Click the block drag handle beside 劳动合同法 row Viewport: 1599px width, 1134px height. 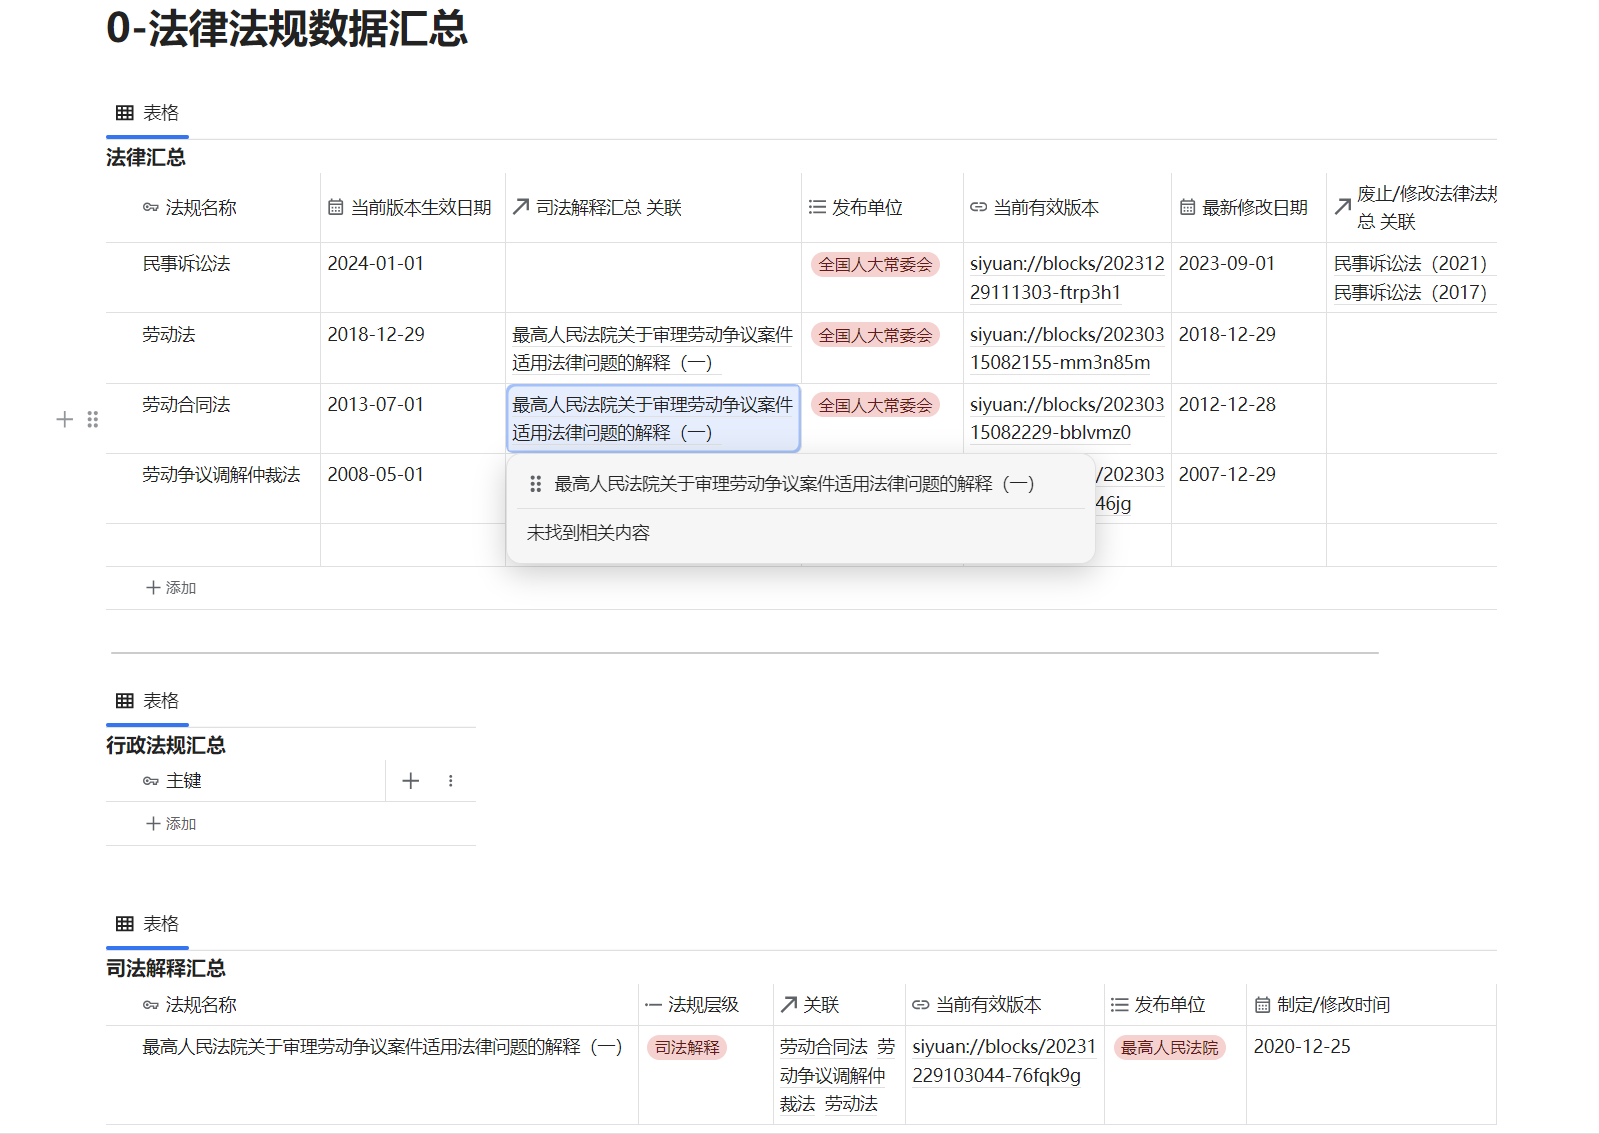(93, 419)
